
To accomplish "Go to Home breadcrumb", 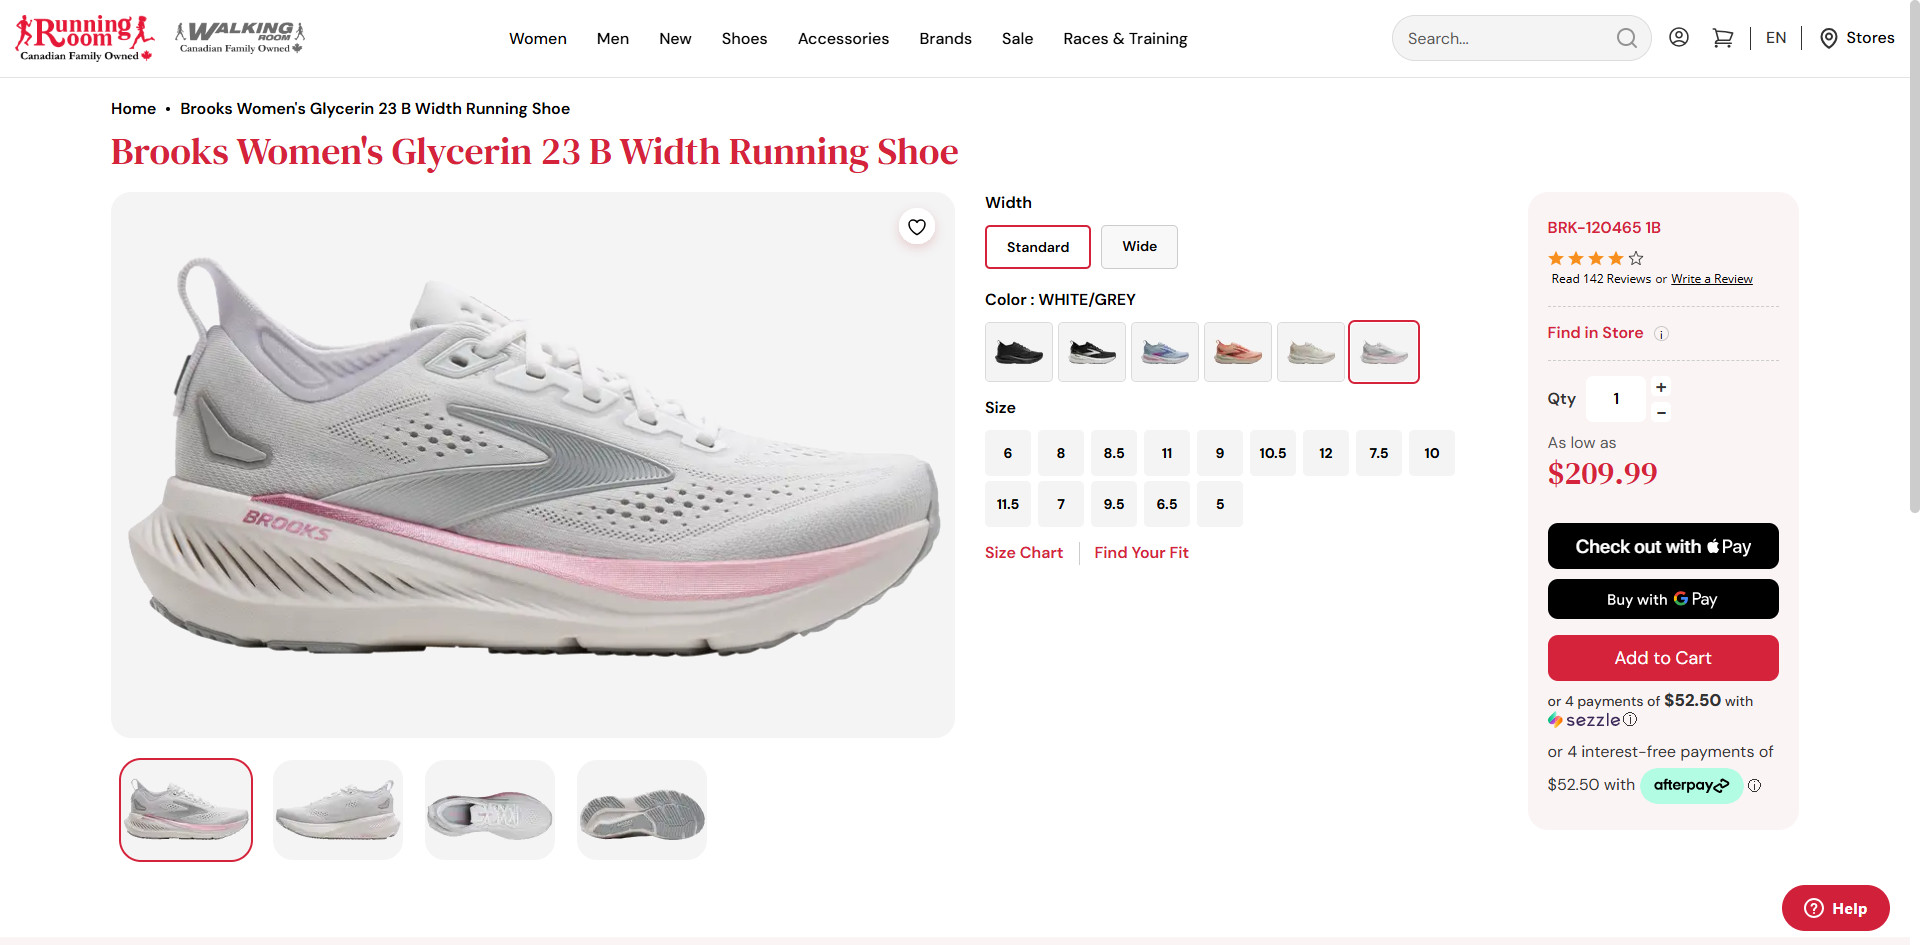I will 133,108.
